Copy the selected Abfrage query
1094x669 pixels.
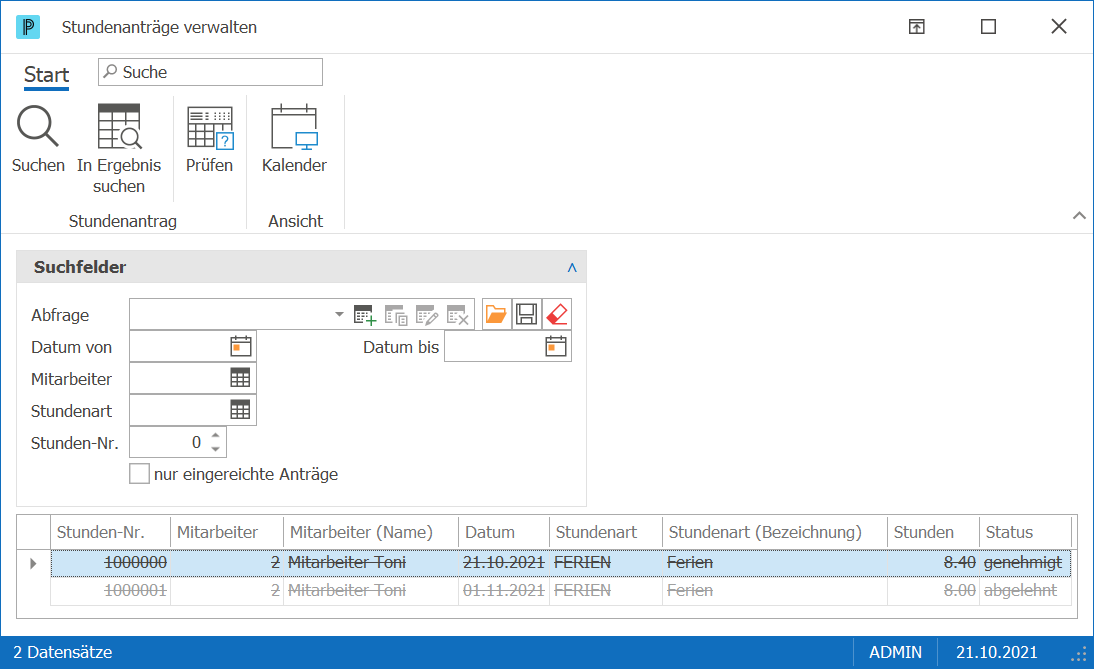point(396,315)
